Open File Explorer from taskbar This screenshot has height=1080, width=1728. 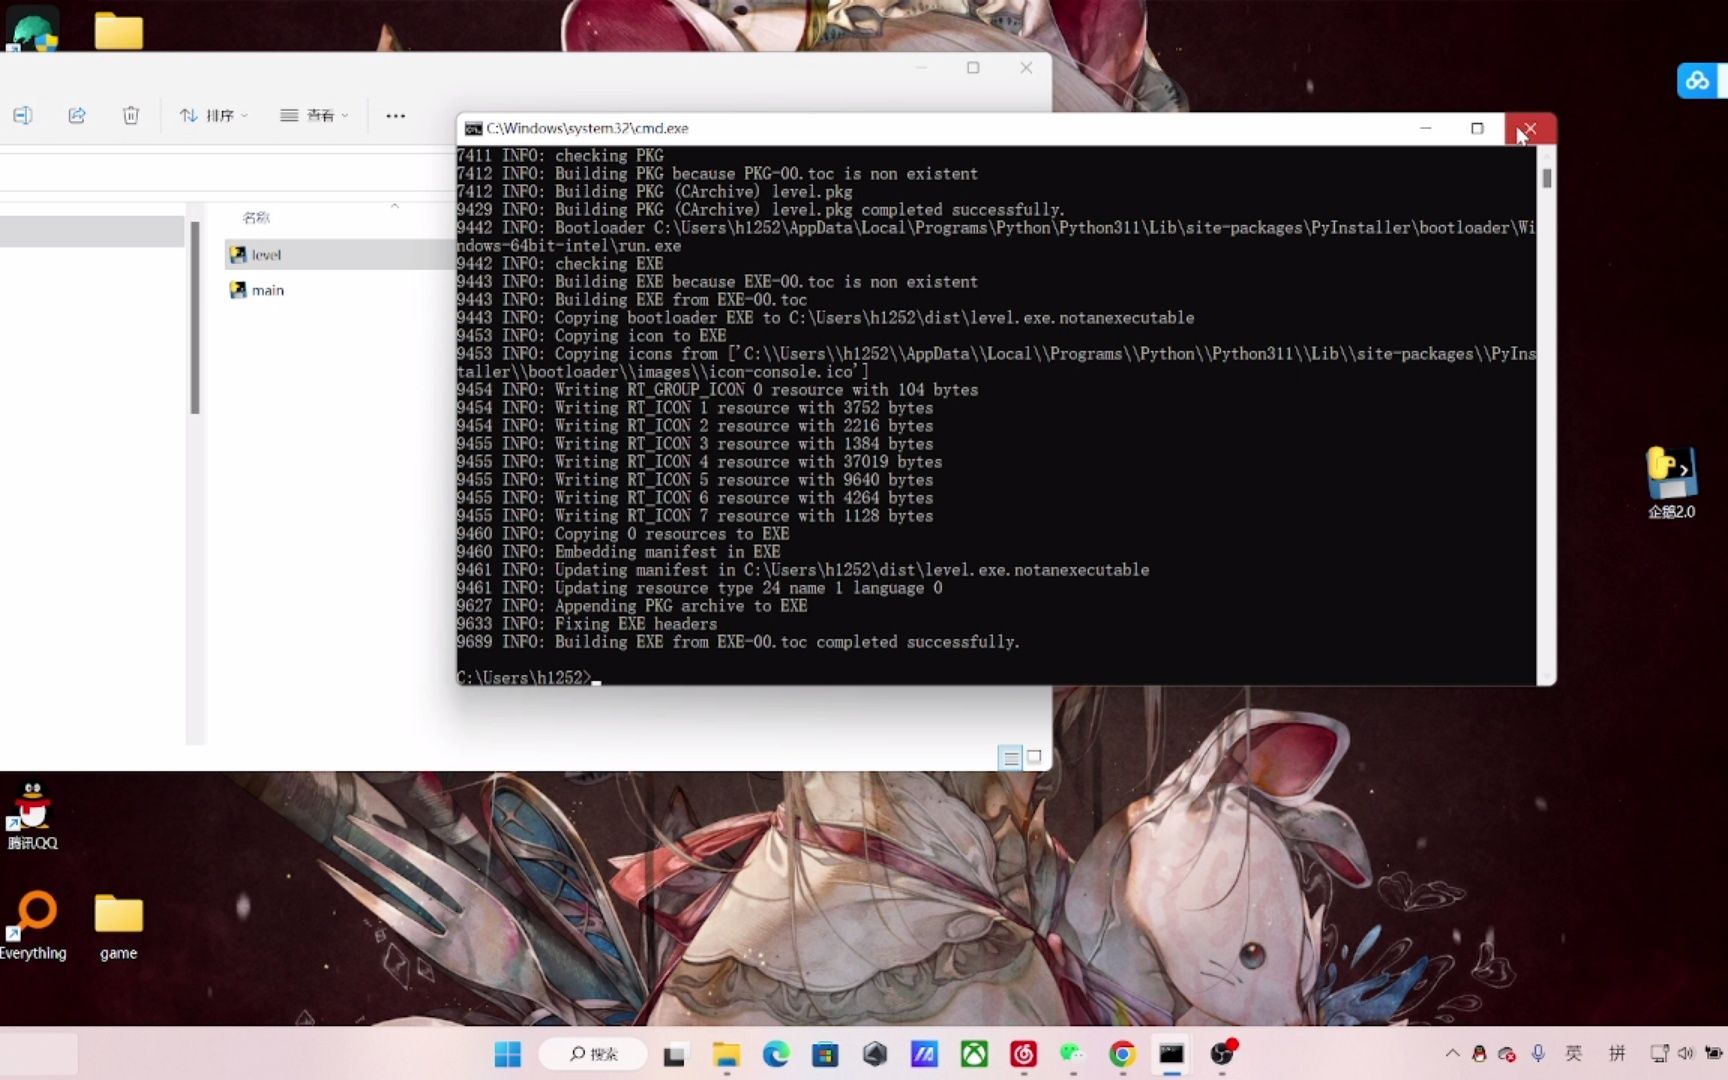(x=726, y=1054)
